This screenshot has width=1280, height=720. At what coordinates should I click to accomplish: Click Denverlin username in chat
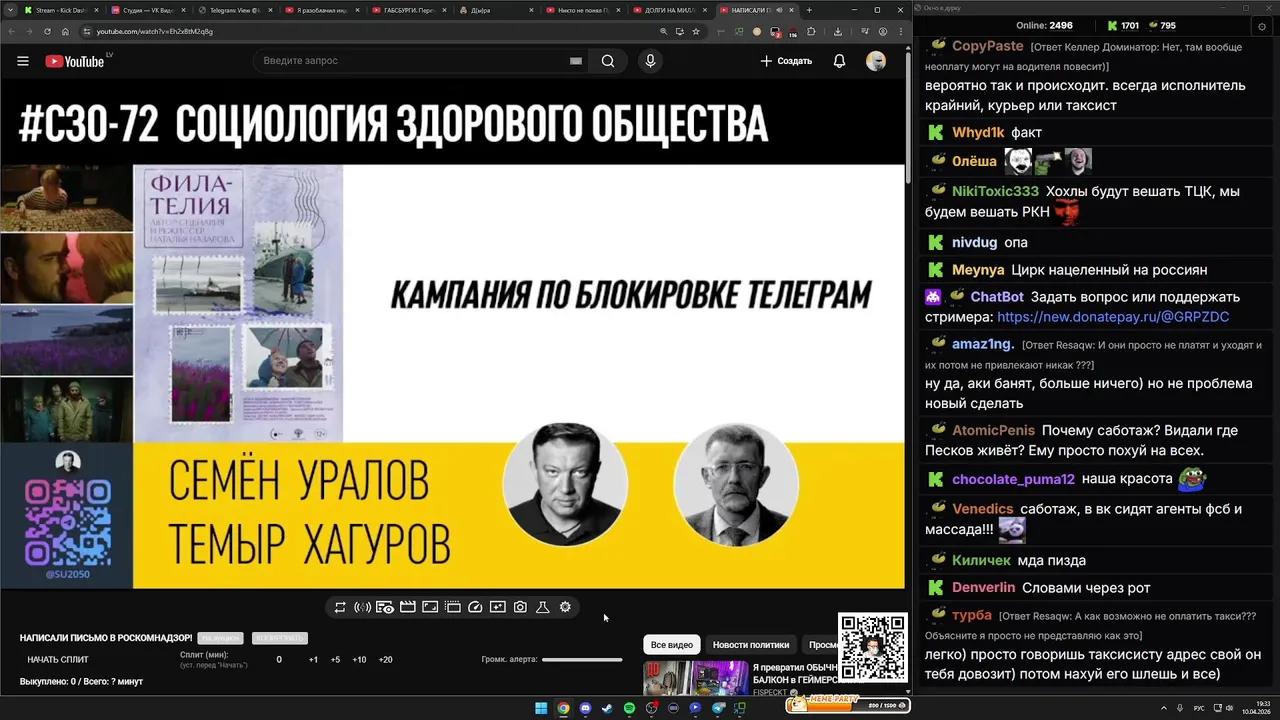tap(983, 587)
